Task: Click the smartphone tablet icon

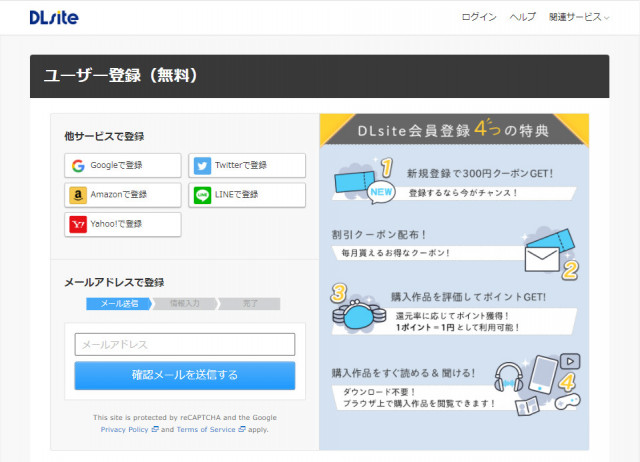Action: (542, 375)
